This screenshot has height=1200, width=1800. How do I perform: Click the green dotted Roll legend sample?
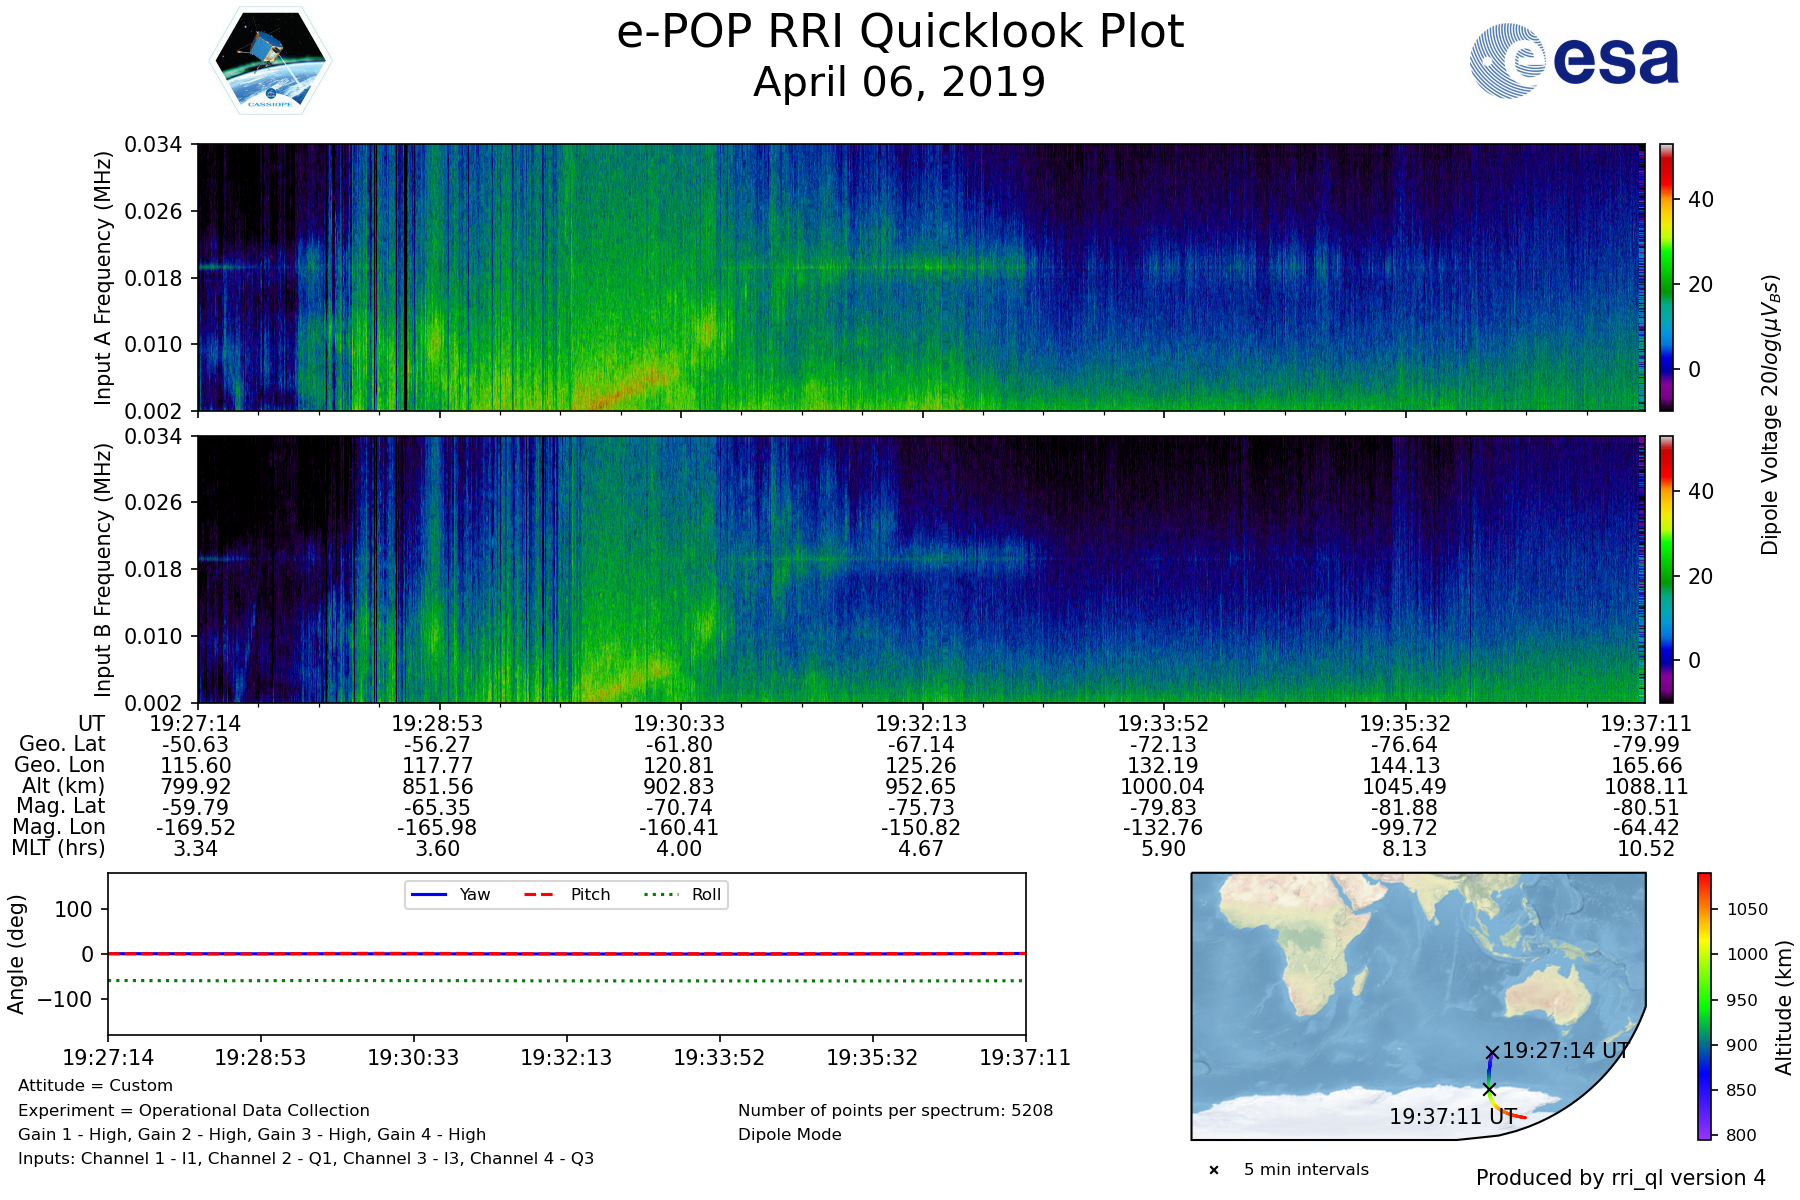(661, 894)
